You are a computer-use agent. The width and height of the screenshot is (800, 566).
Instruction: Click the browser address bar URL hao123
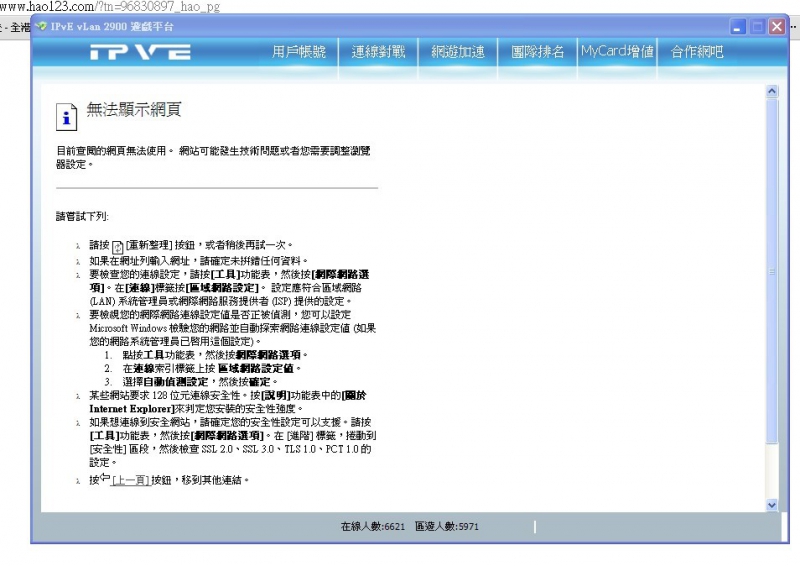pyautogui.click(x=110, y=7)
